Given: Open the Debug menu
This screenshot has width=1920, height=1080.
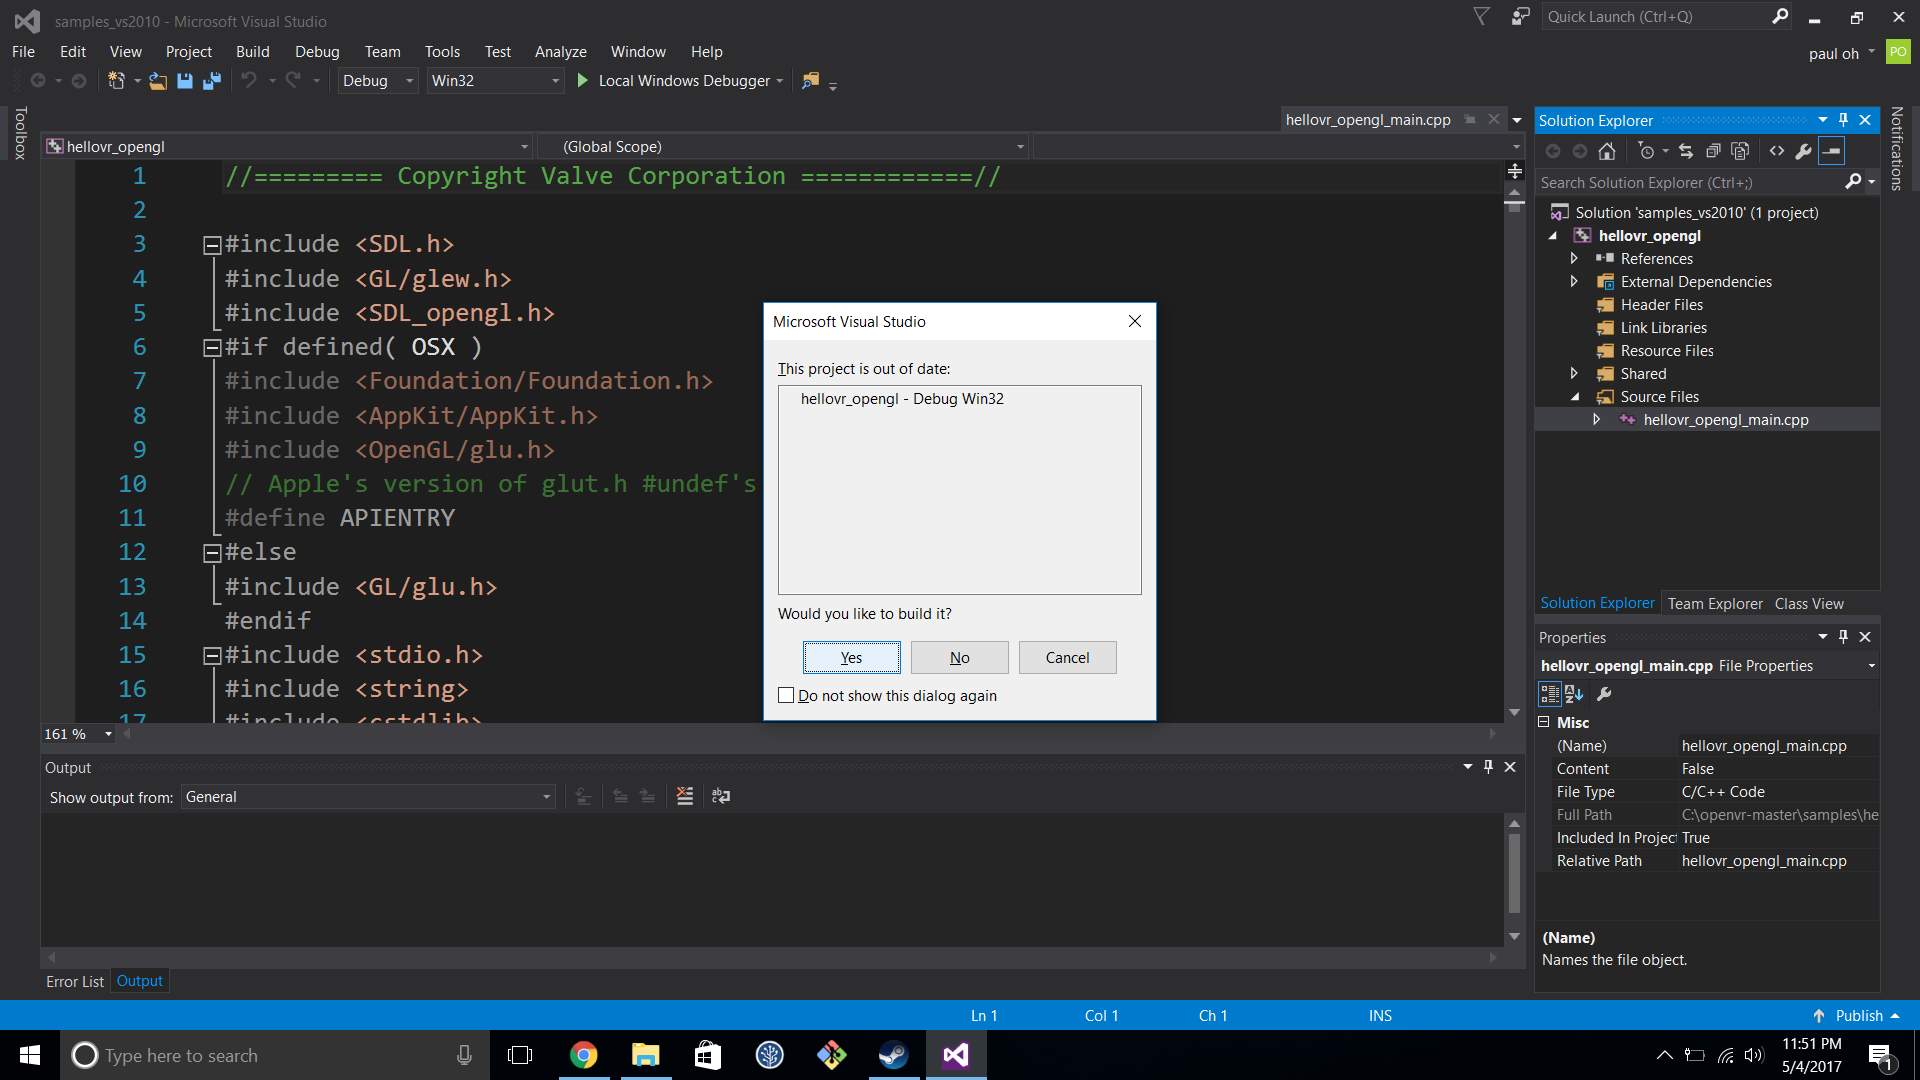Looking at the screenshot, I should (317, 51).
